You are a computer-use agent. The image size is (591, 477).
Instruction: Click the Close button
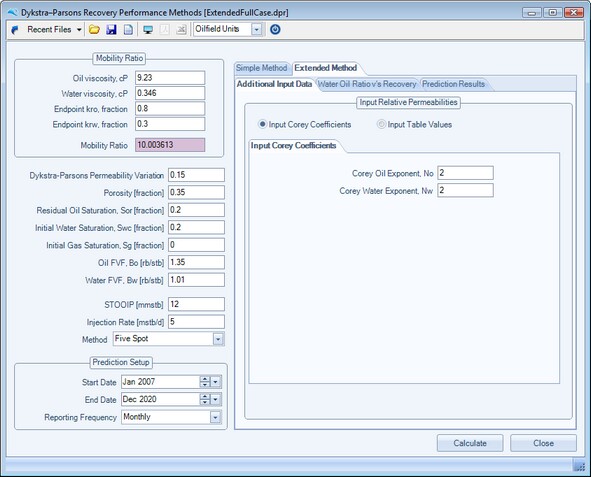tap(544, 443)
